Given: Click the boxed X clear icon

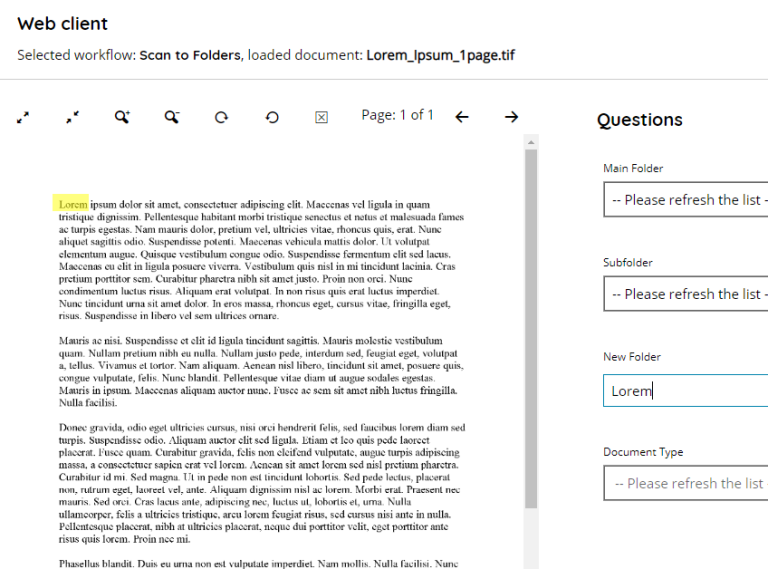Looking at the screenshot, I should pyautogui.click(x=321, y=117).
